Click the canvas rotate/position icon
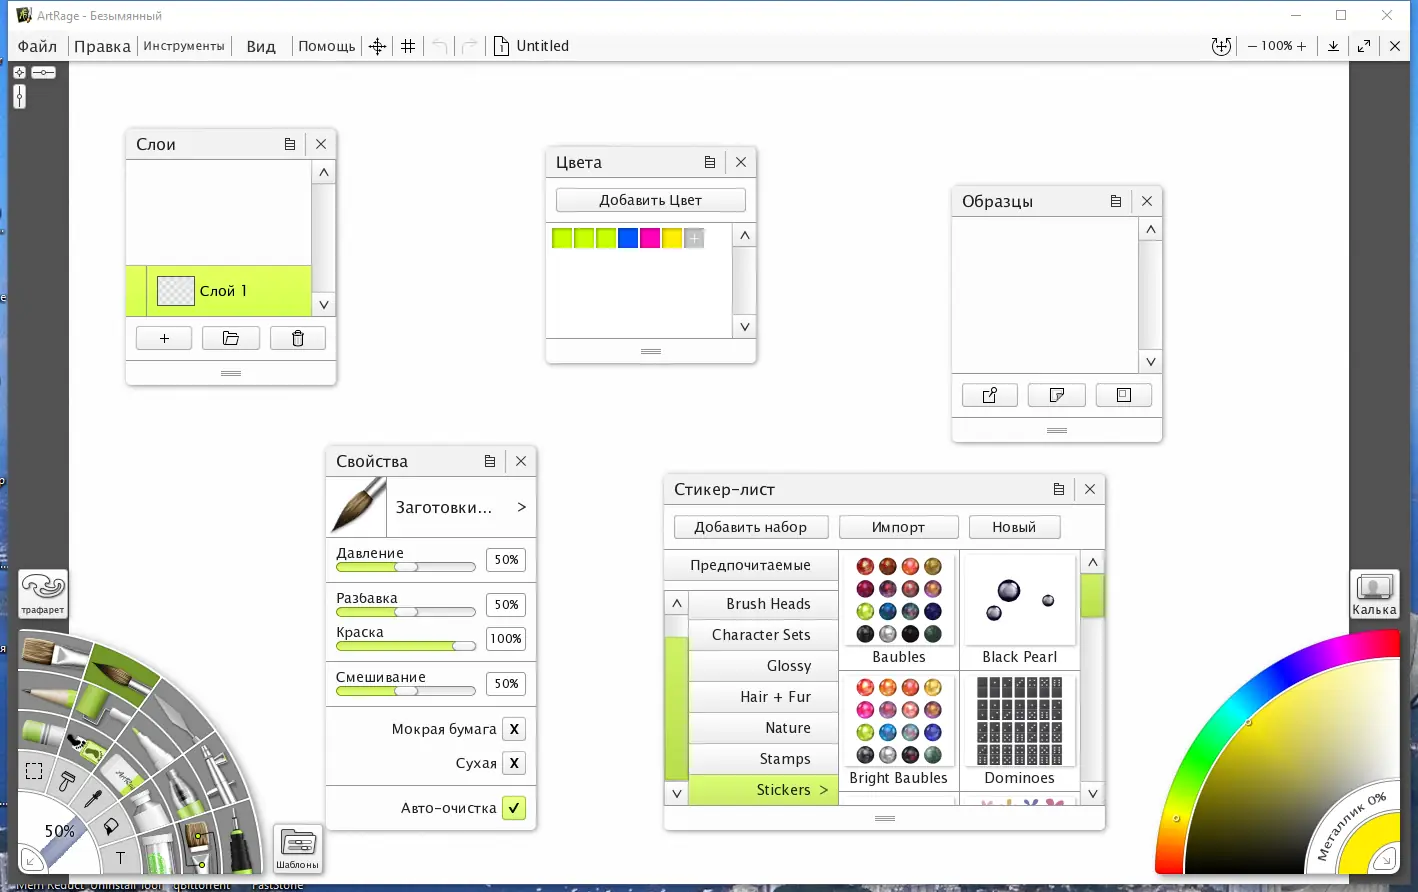This screenshot has width=1418, height=892. click(1221, 46)
